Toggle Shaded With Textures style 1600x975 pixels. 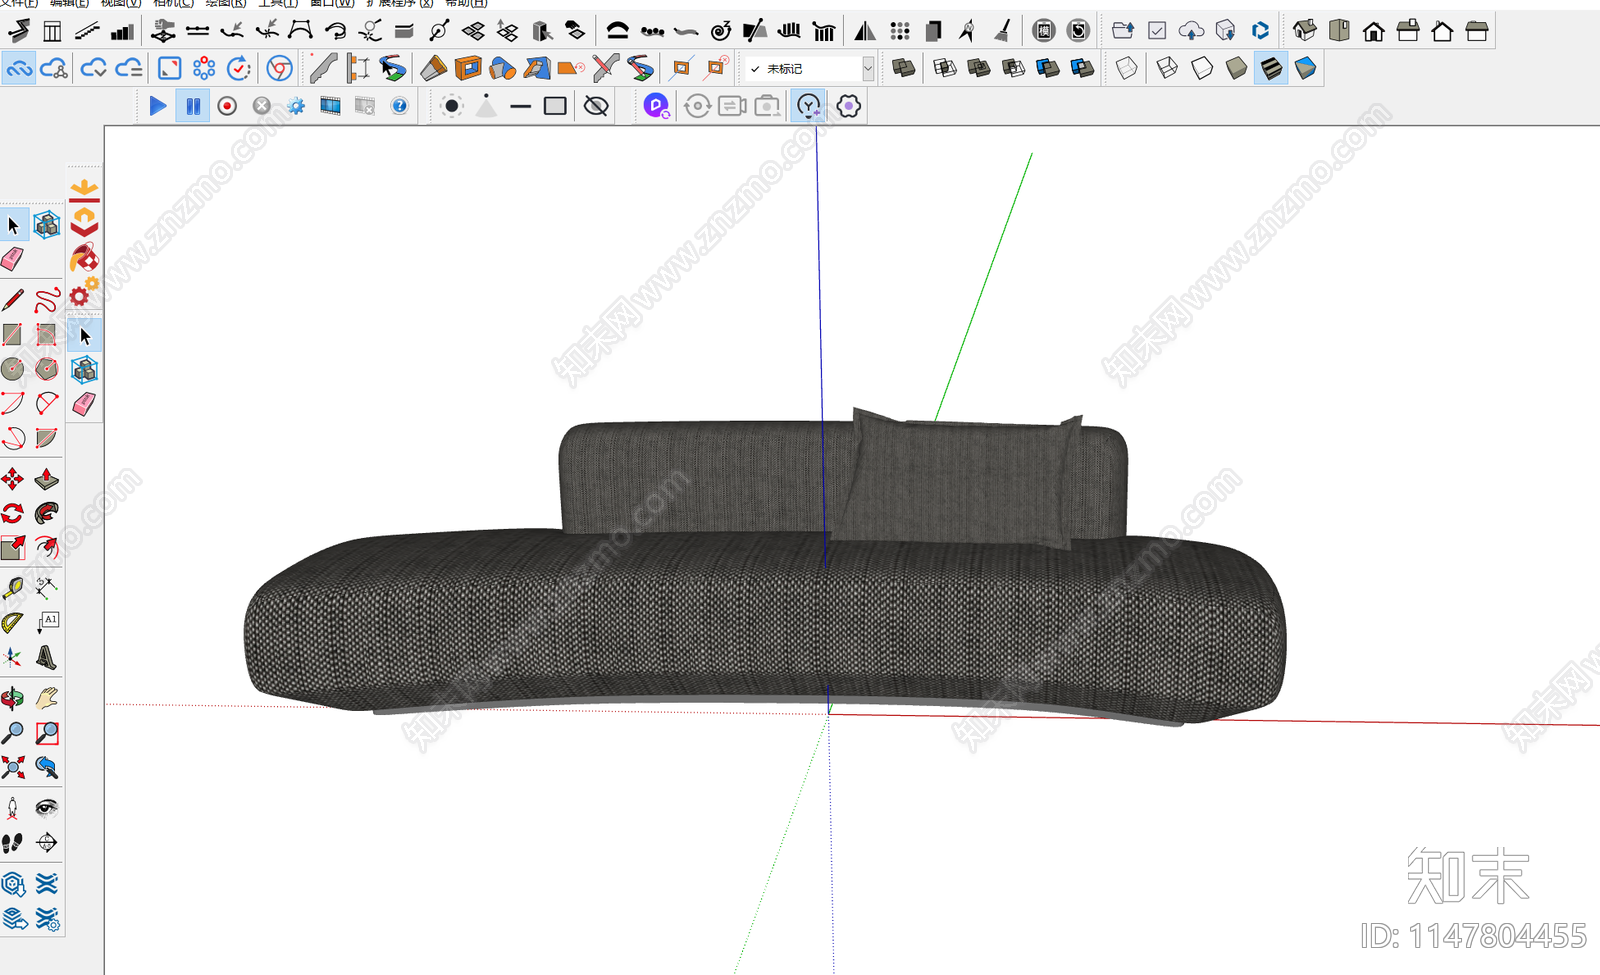1271,68
